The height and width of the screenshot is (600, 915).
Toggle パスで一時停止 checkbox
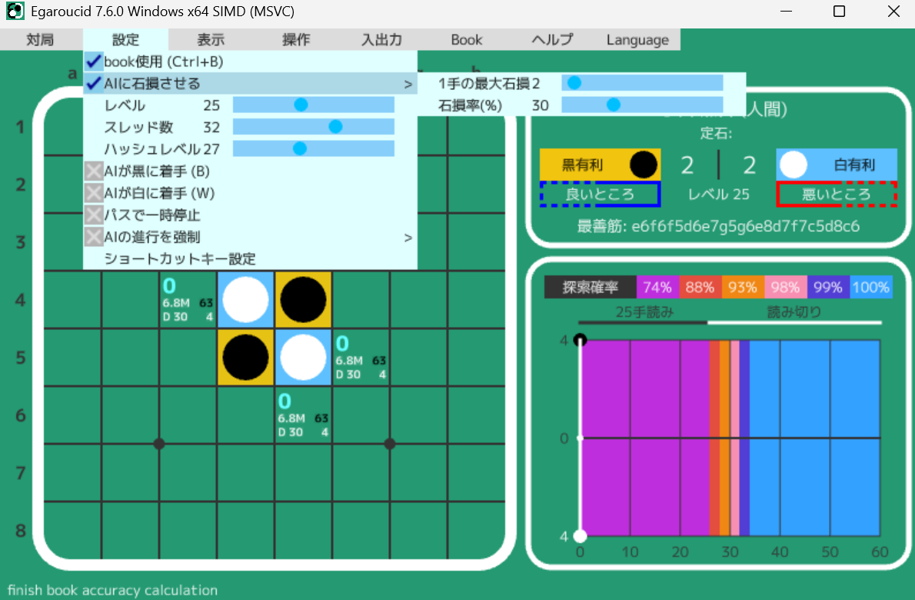[94, 215]
